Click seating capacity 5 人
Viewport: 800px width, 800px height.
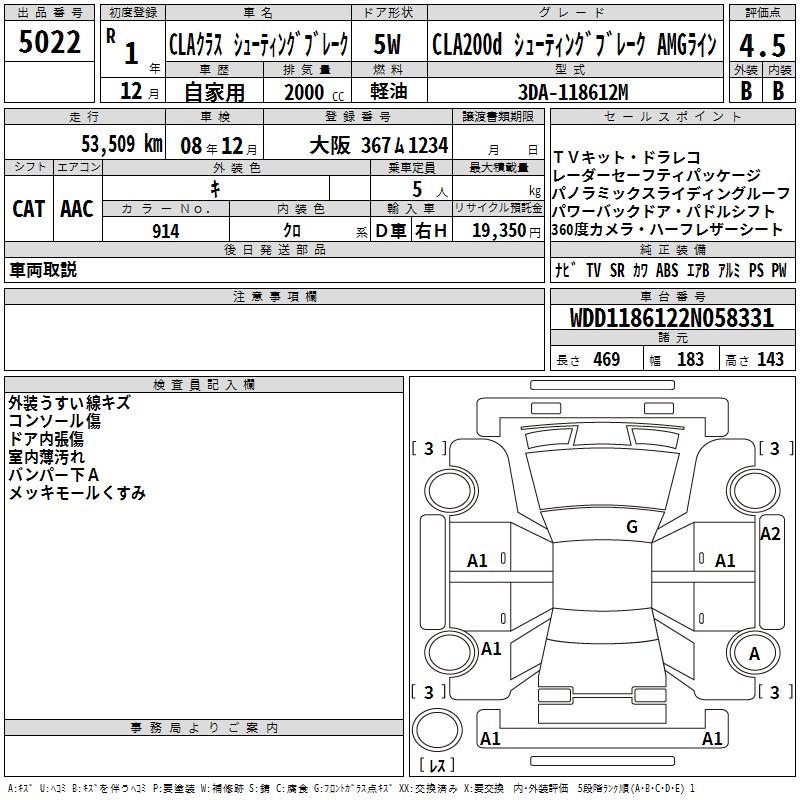pyautogui.click(x=430, y=189)
